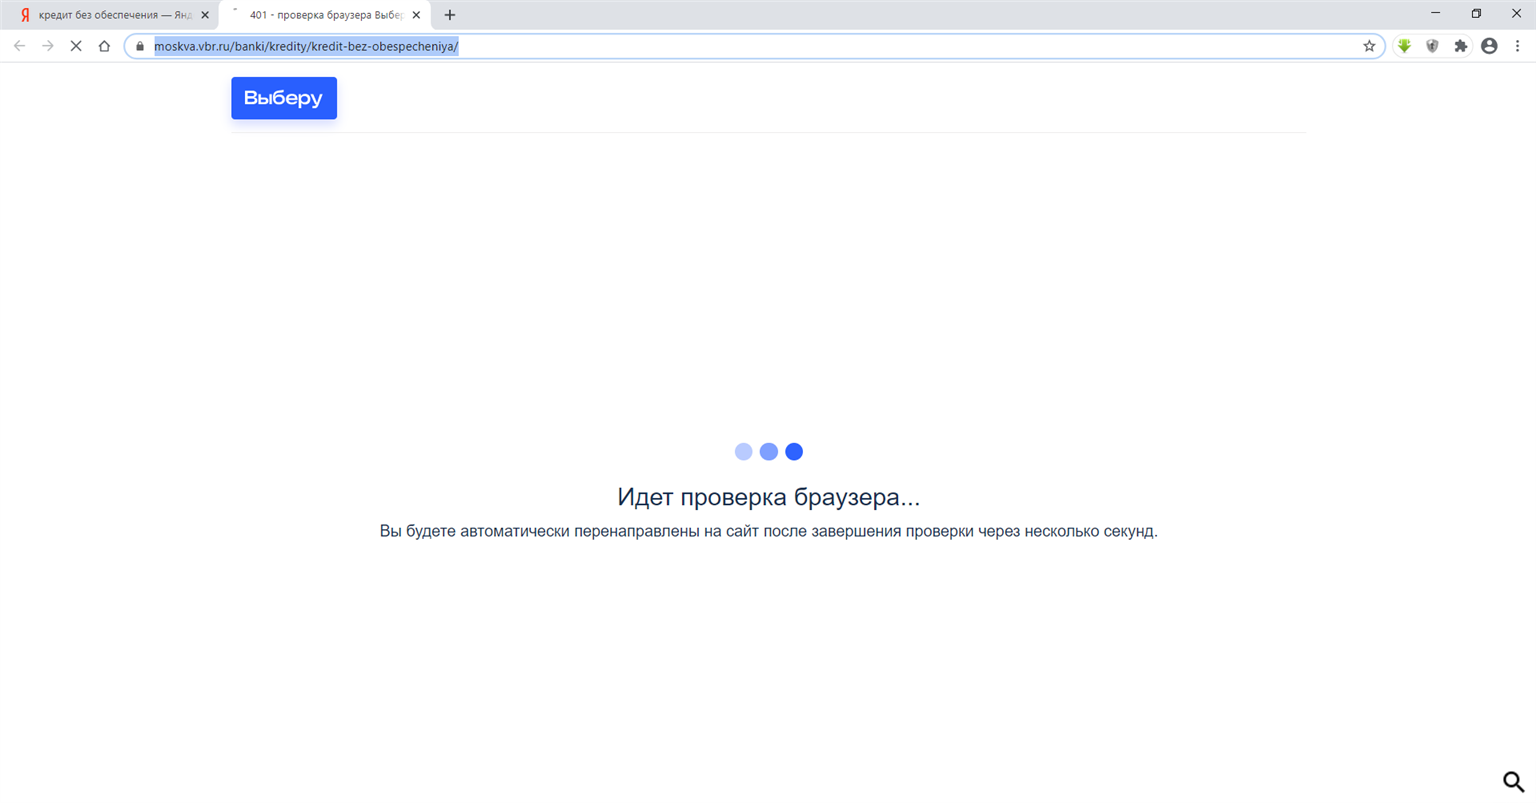This screenshot has width=1536, height=803.
Task: Open the user profile icon
Action: [x=1489, y=46]
